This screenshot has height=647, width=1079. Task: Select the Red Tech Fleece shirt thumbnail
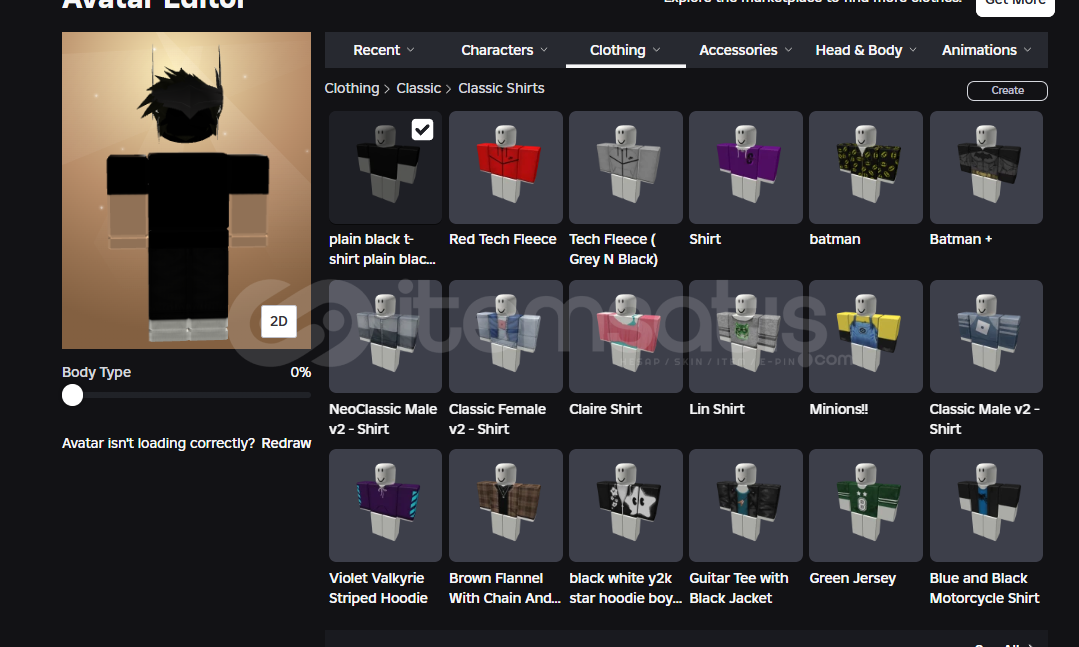coord(505,167)
